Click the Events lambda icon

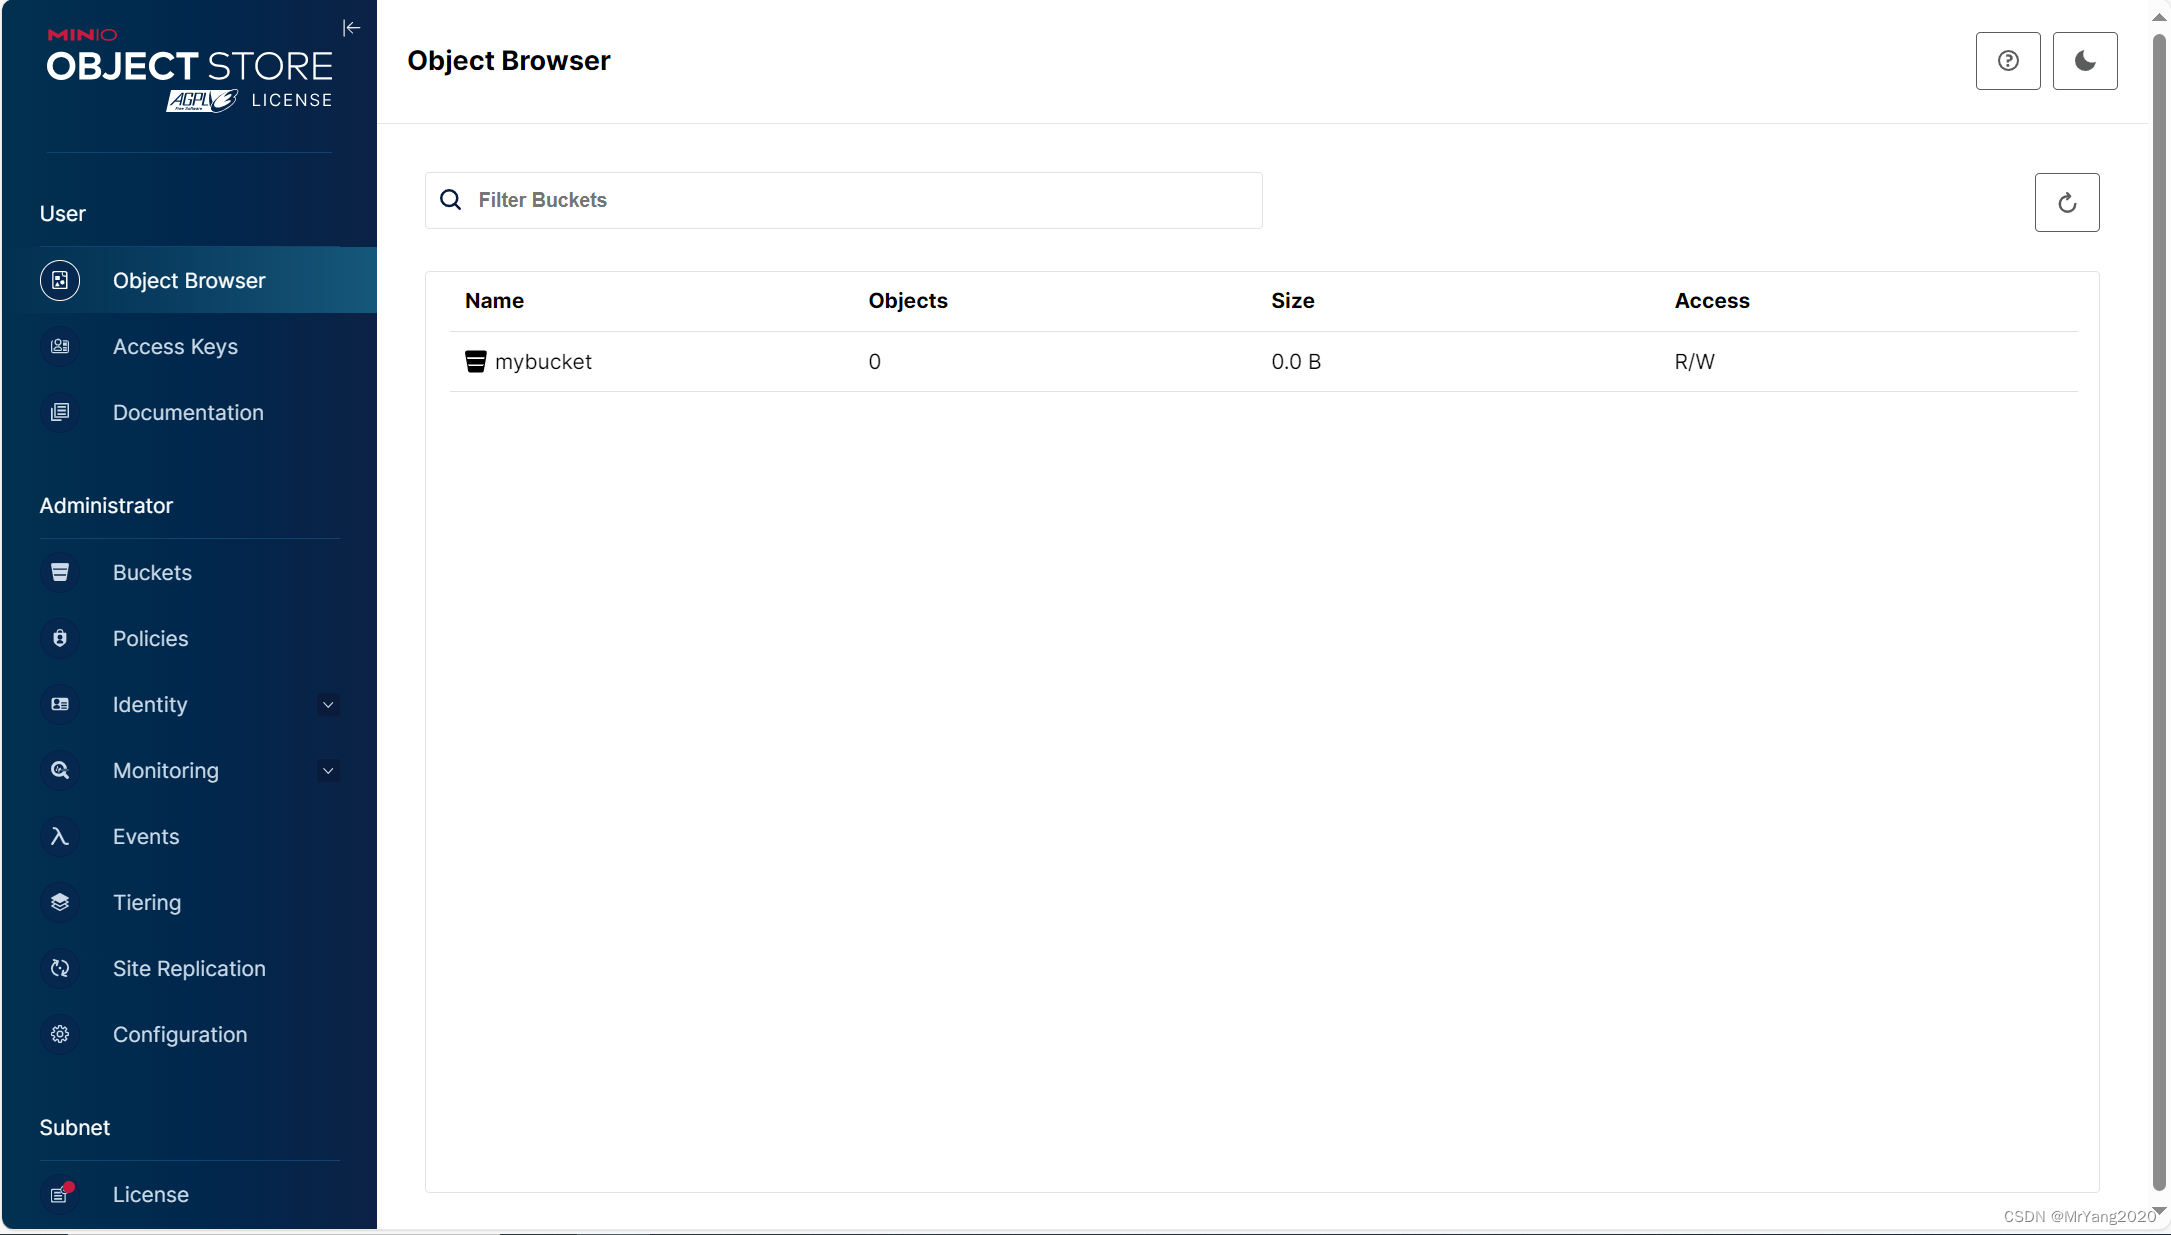pos(60,836)
